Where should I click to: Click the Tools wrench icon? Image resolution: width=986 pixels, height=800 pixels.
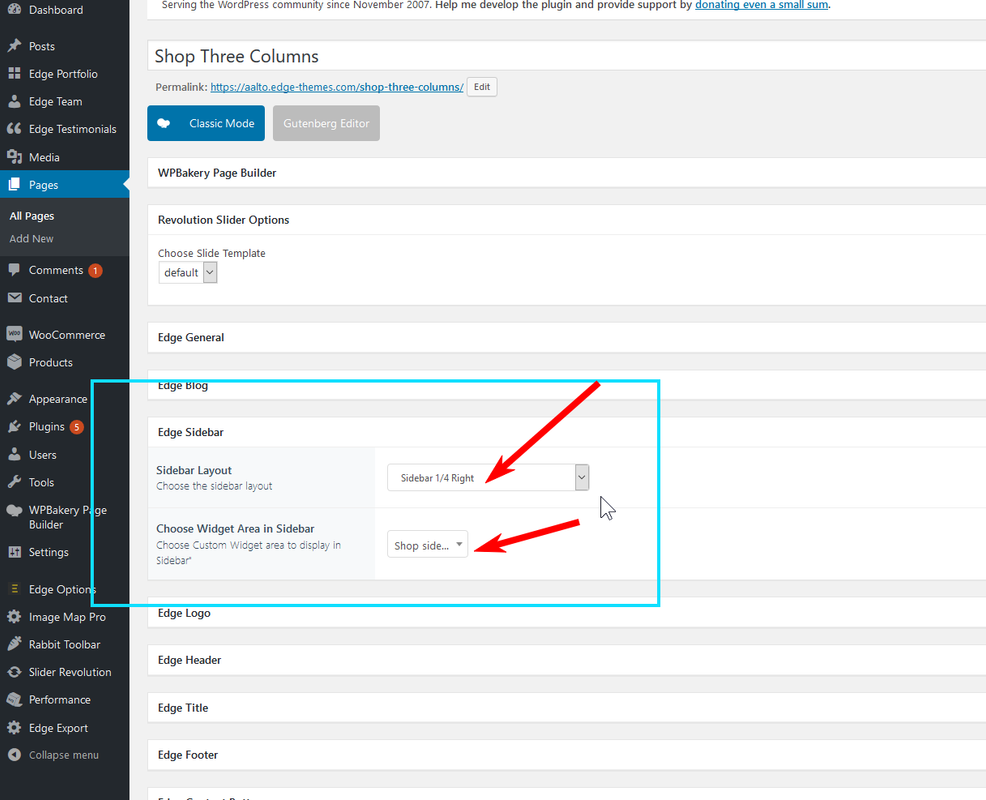[14, 482]
